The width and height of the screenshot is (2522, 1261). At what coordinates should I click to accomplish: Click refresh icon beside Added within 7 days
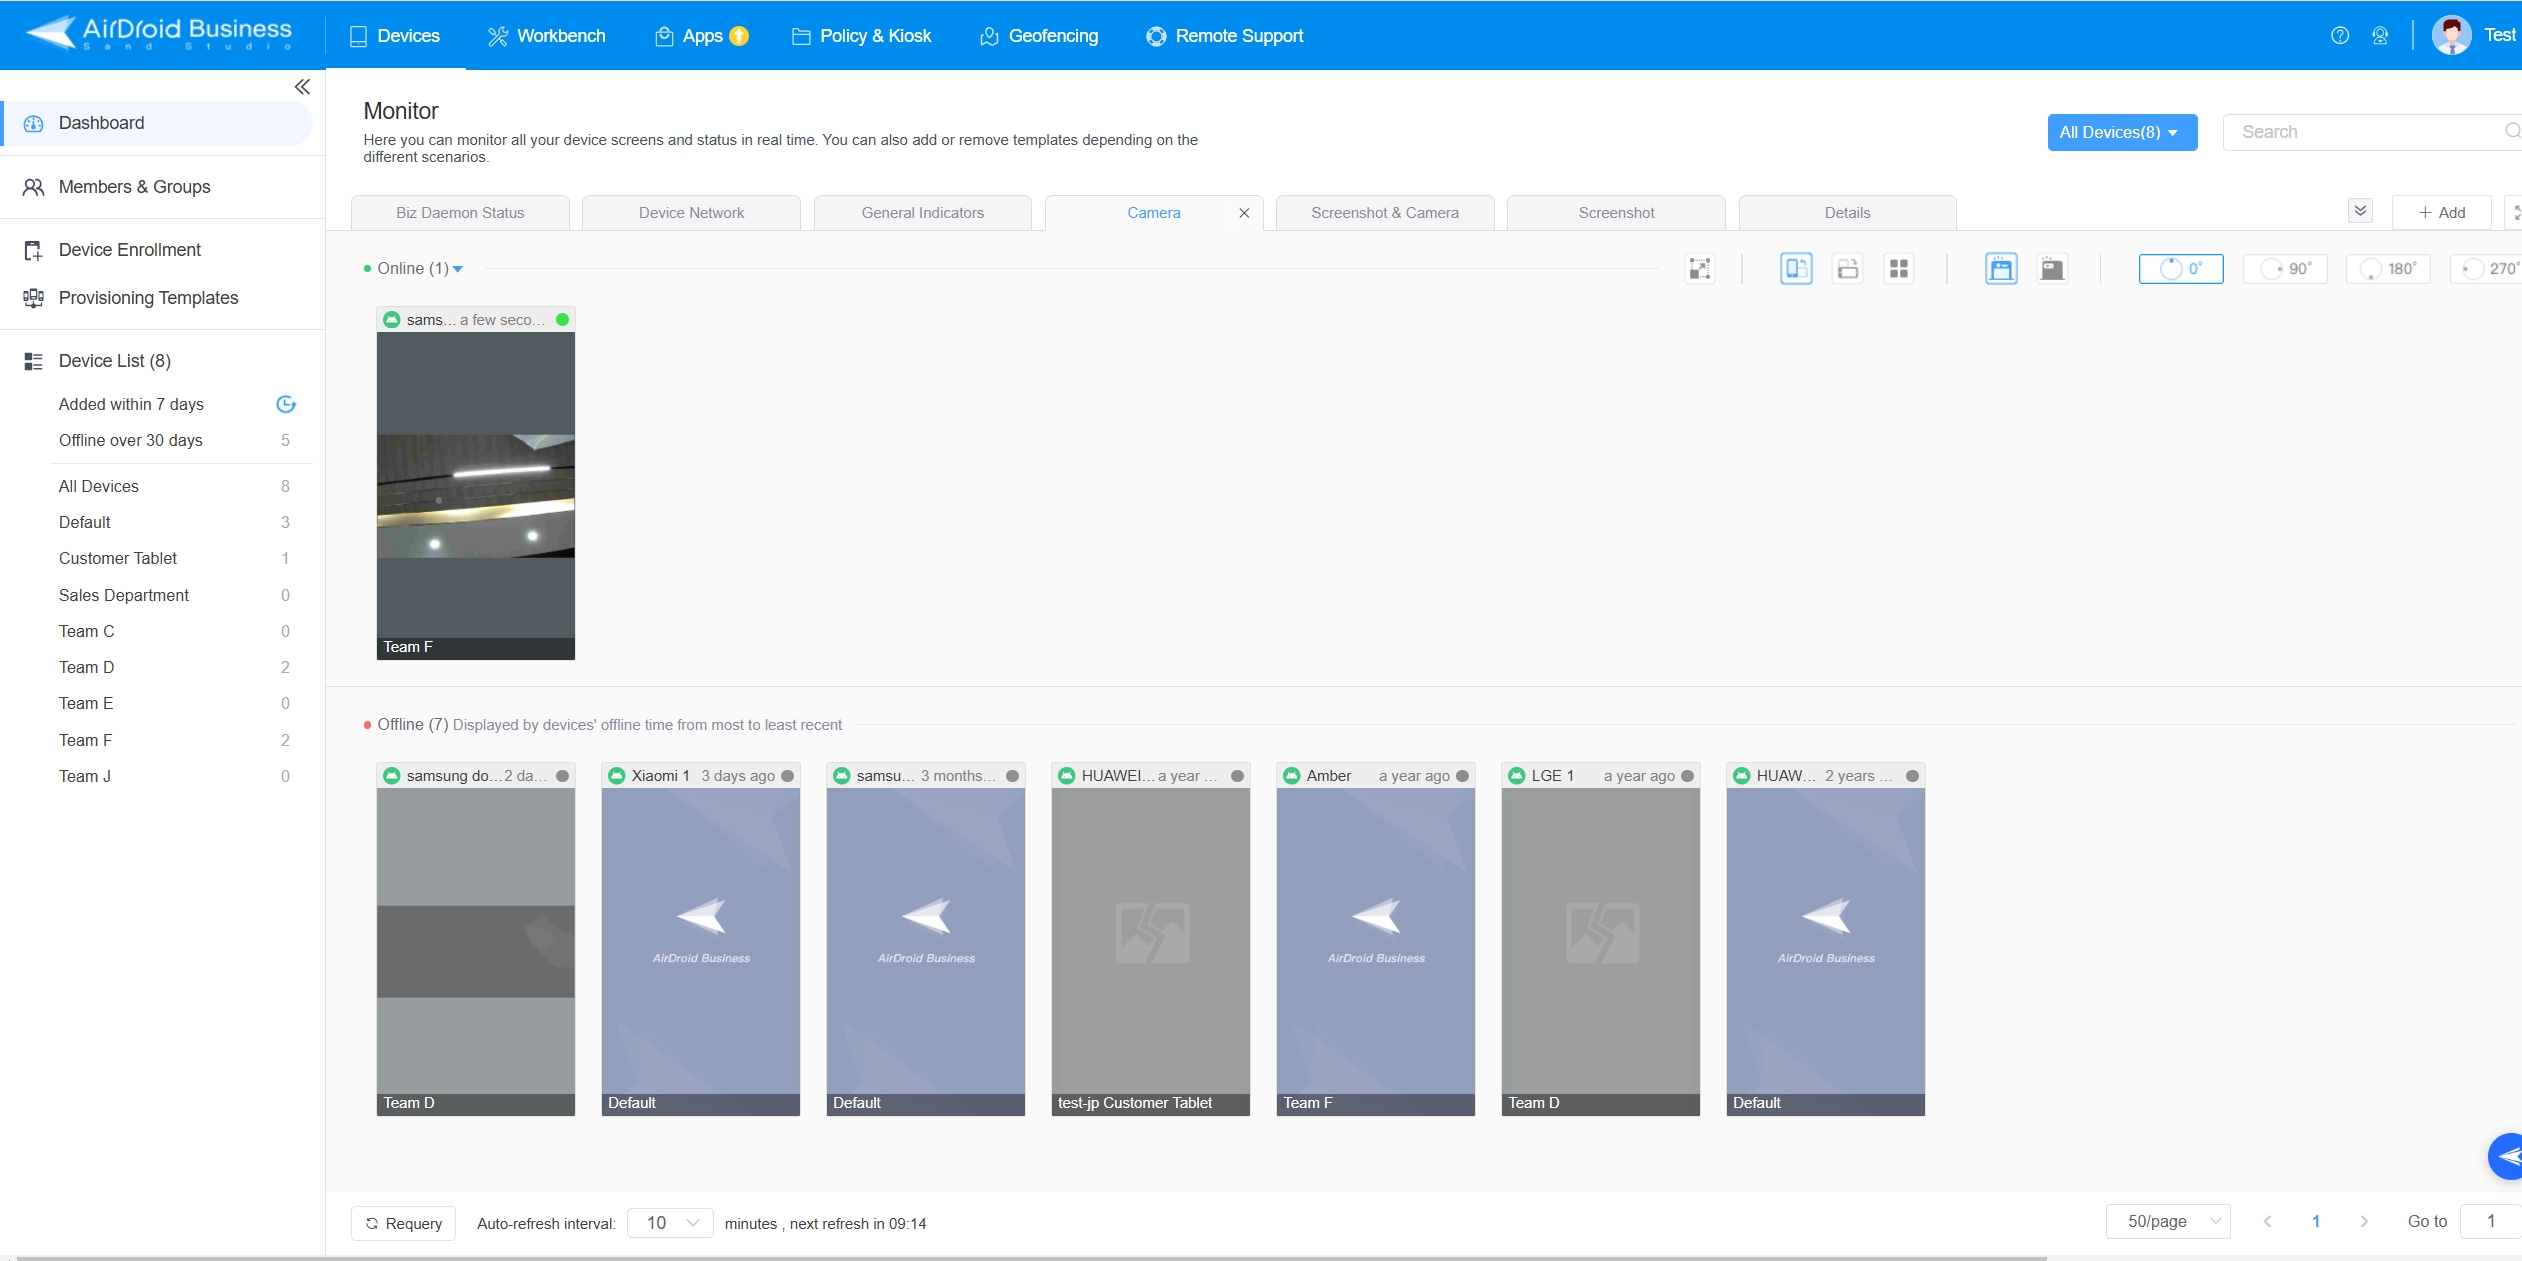click(x=285, y=404)
